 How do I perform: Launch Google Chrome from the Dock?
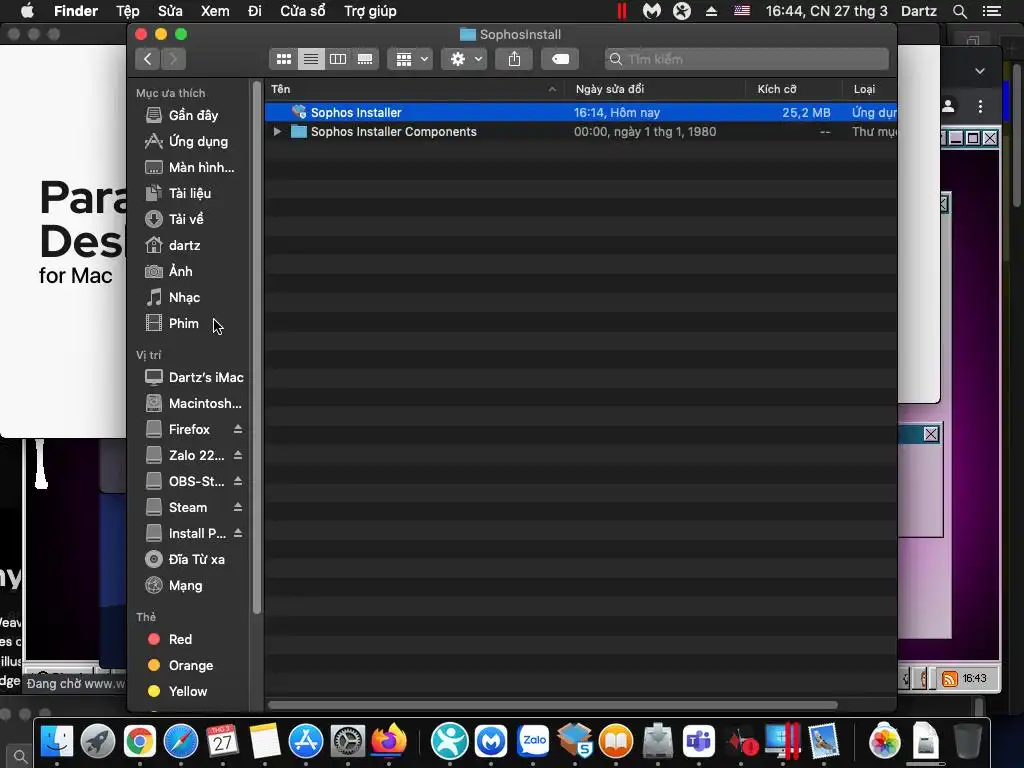click(140, 742)
